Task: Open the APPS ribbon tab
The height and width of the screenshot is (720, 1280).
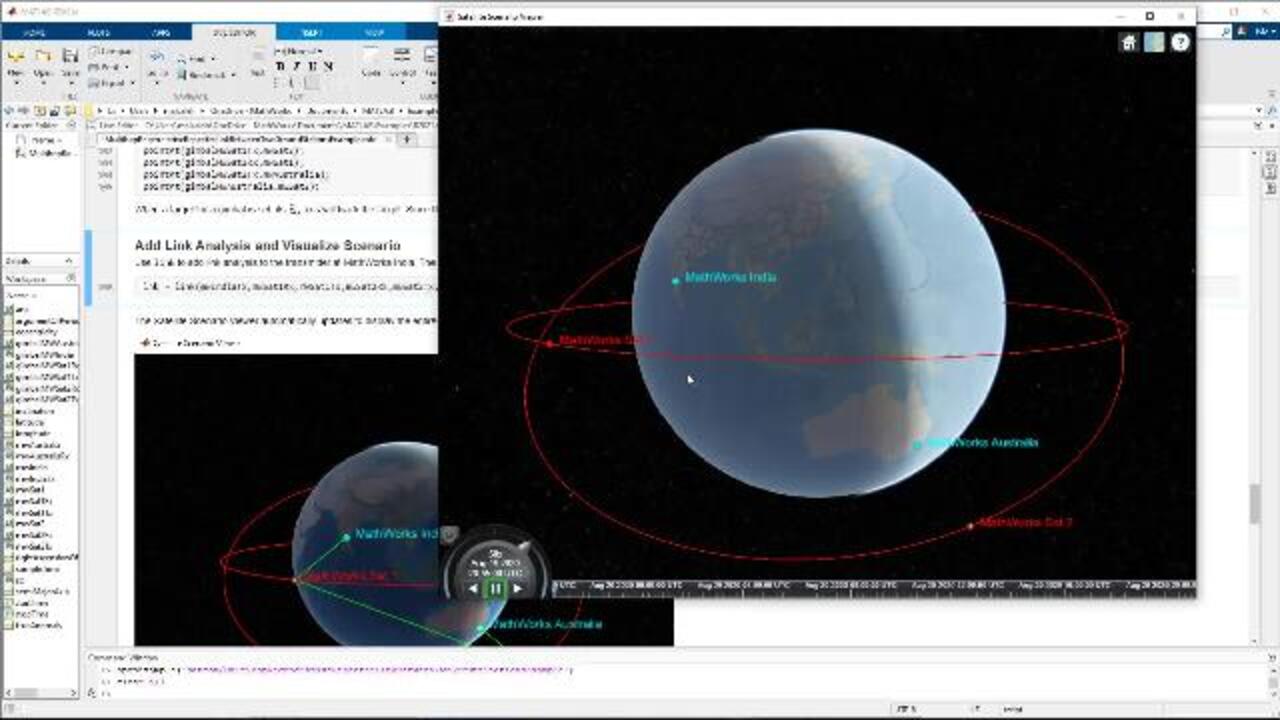Action: pos(161,32)
